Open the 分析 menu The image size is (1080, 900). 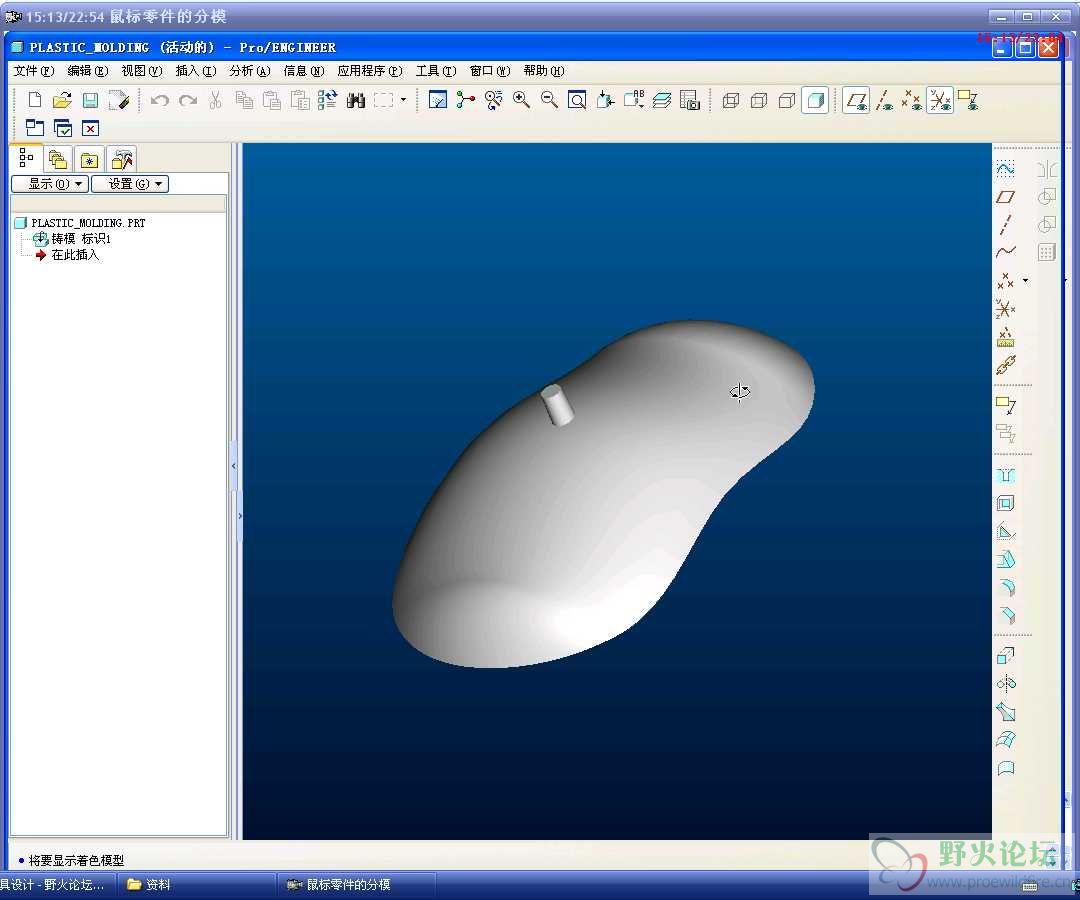tap(249, 71)
